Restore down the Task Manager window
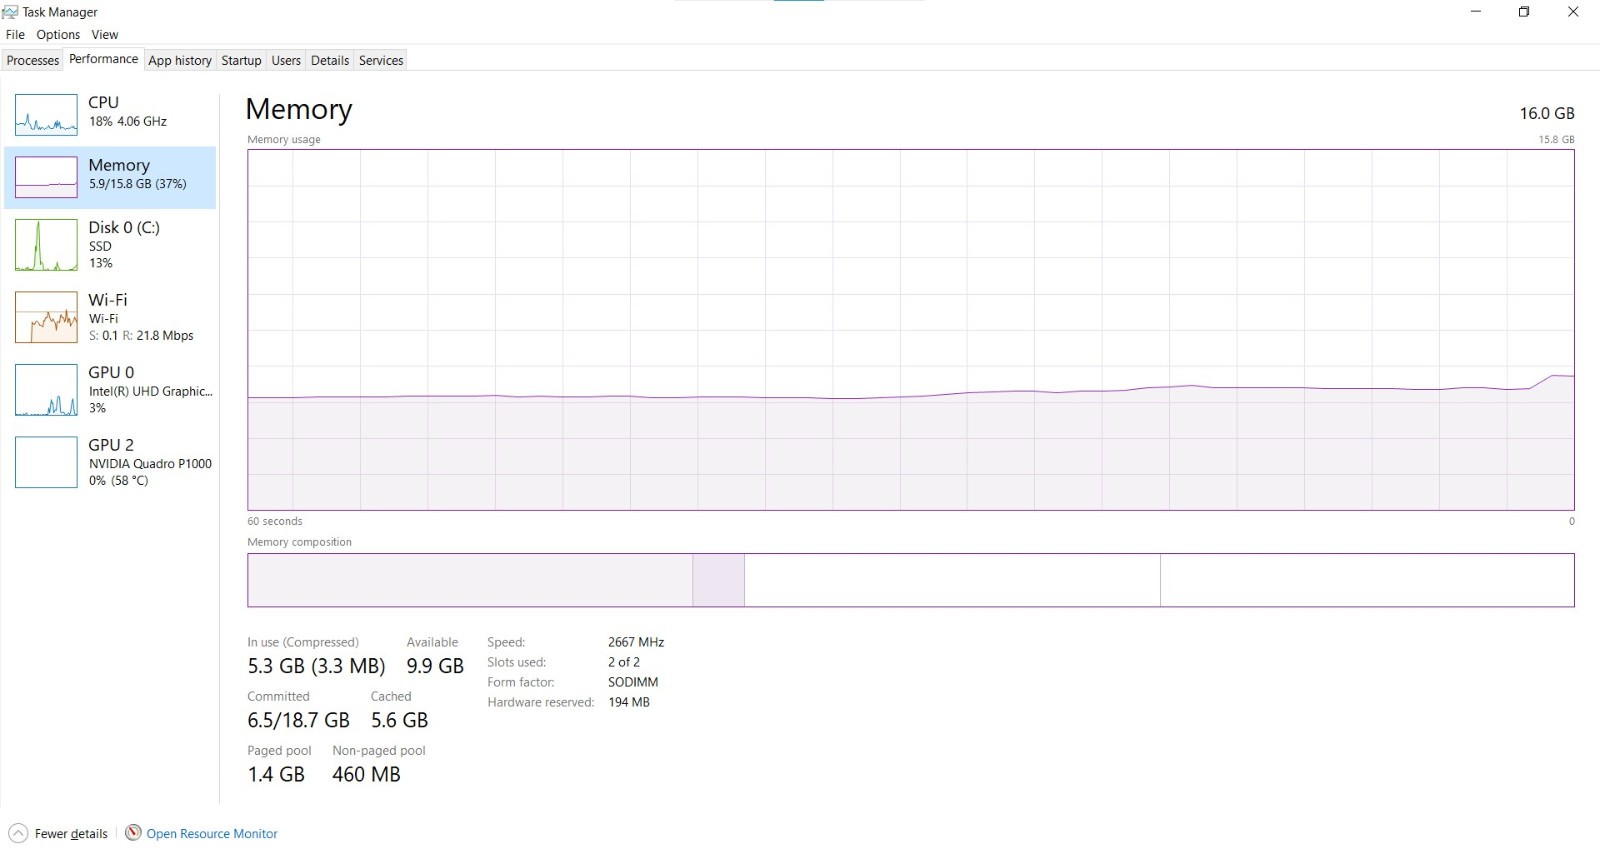 tap(1524, 12)
